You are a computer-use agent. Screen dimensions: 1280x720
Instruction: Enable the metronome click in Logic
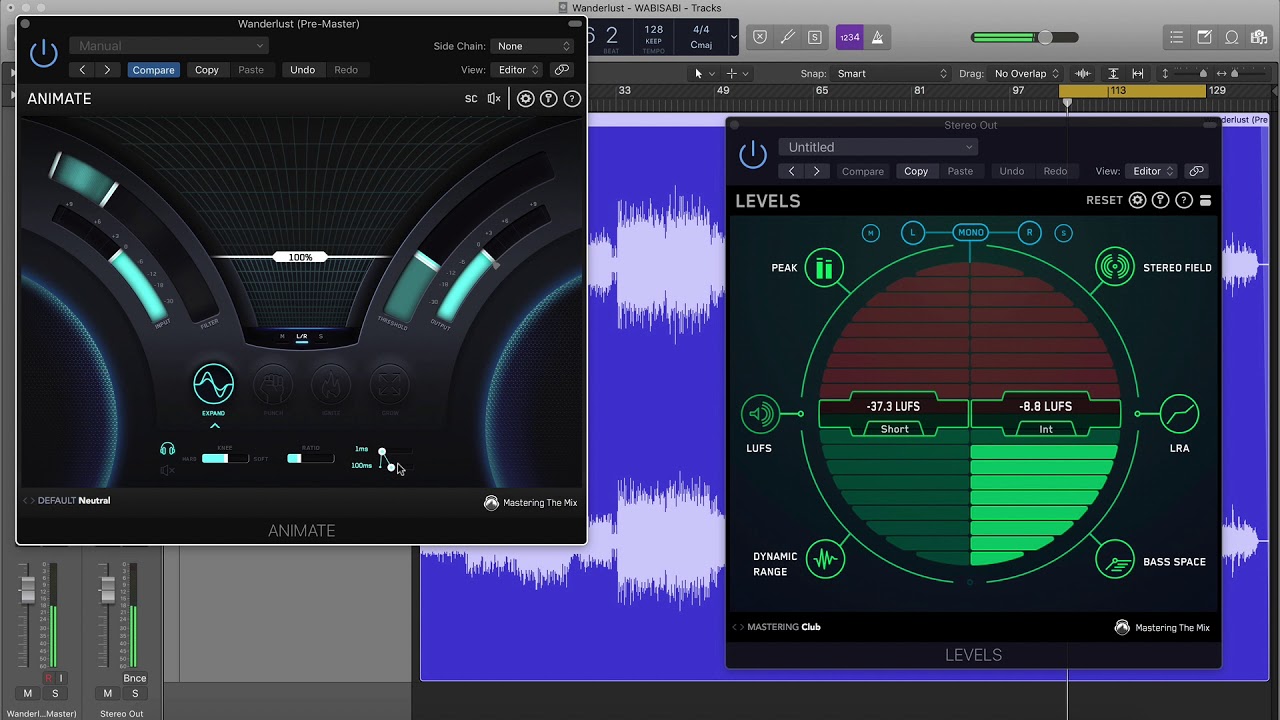[x=877, y=37]
